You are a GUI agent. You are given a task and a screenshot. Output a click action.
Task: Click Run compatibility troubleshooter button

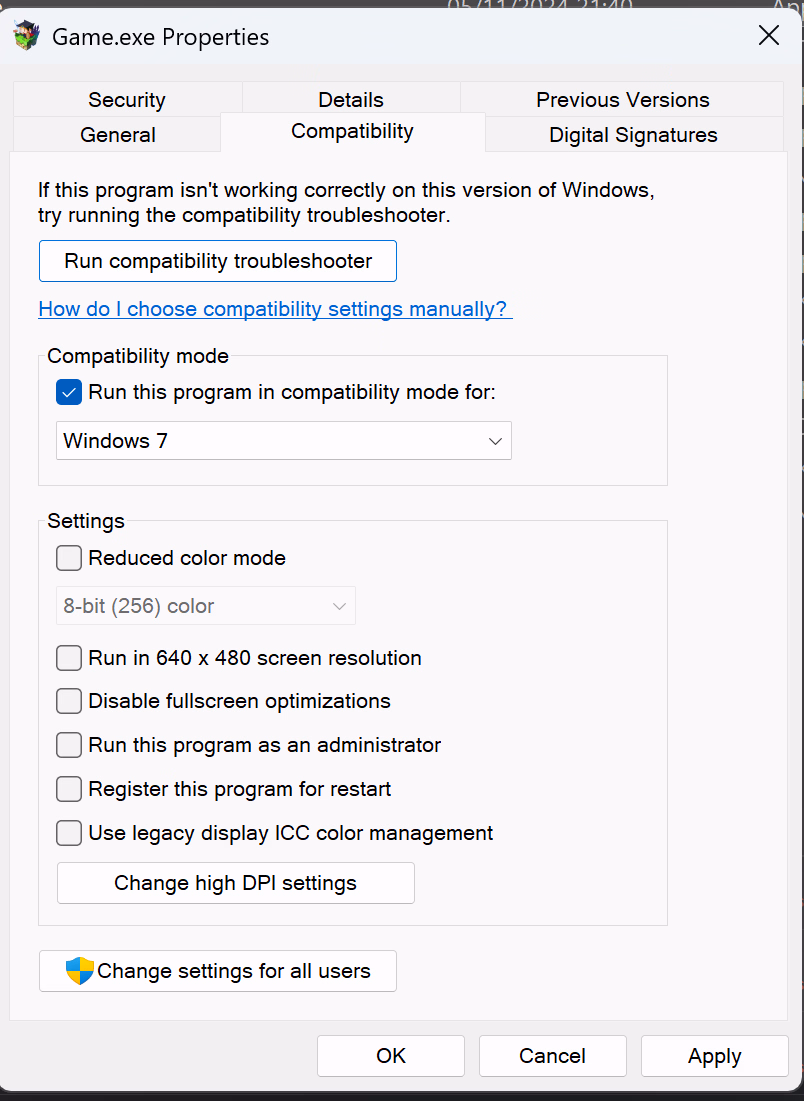218,261
